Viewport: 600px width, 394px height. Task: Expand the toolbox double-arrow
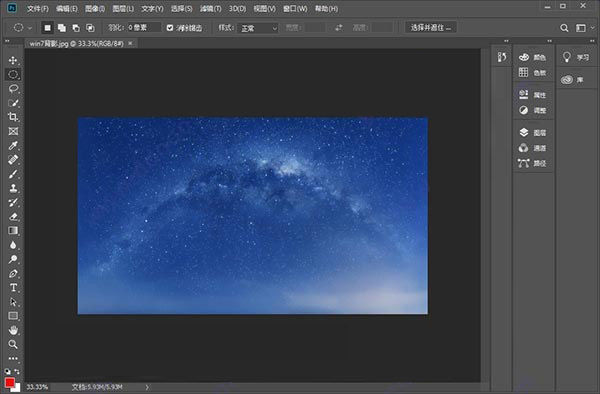7,41
